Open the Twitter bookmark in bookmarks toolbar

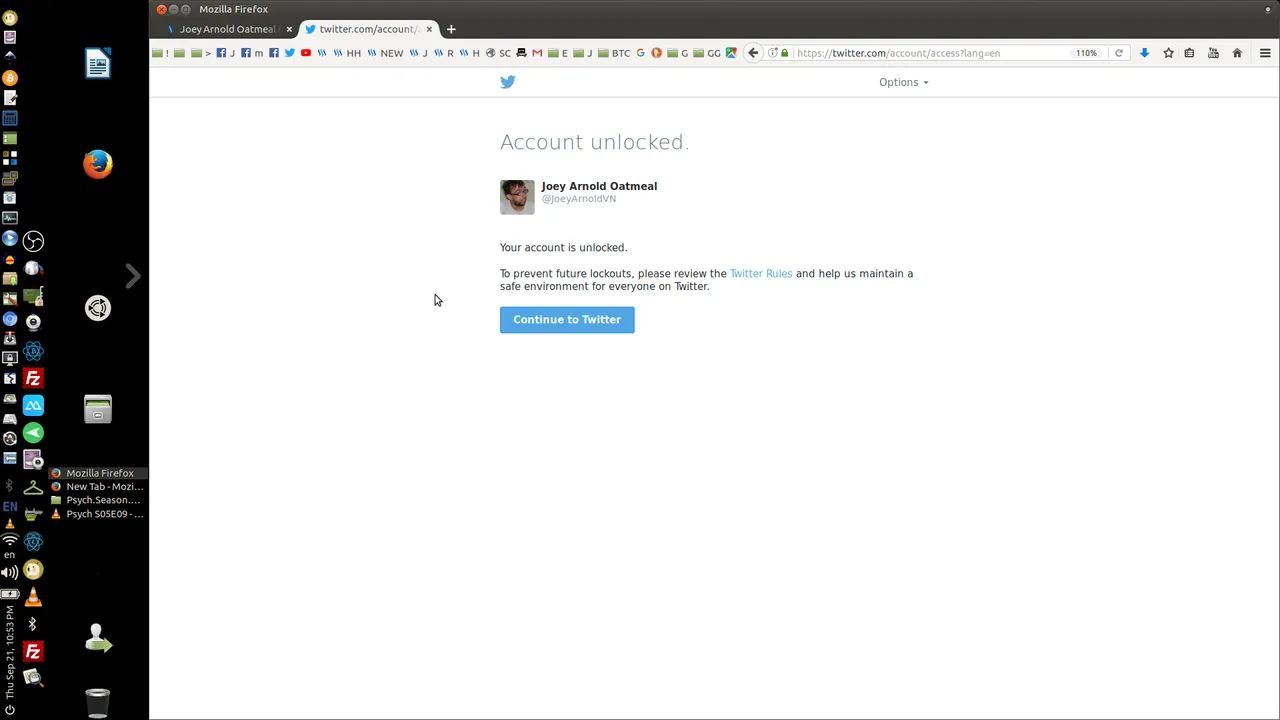click(x=289, y=53)
